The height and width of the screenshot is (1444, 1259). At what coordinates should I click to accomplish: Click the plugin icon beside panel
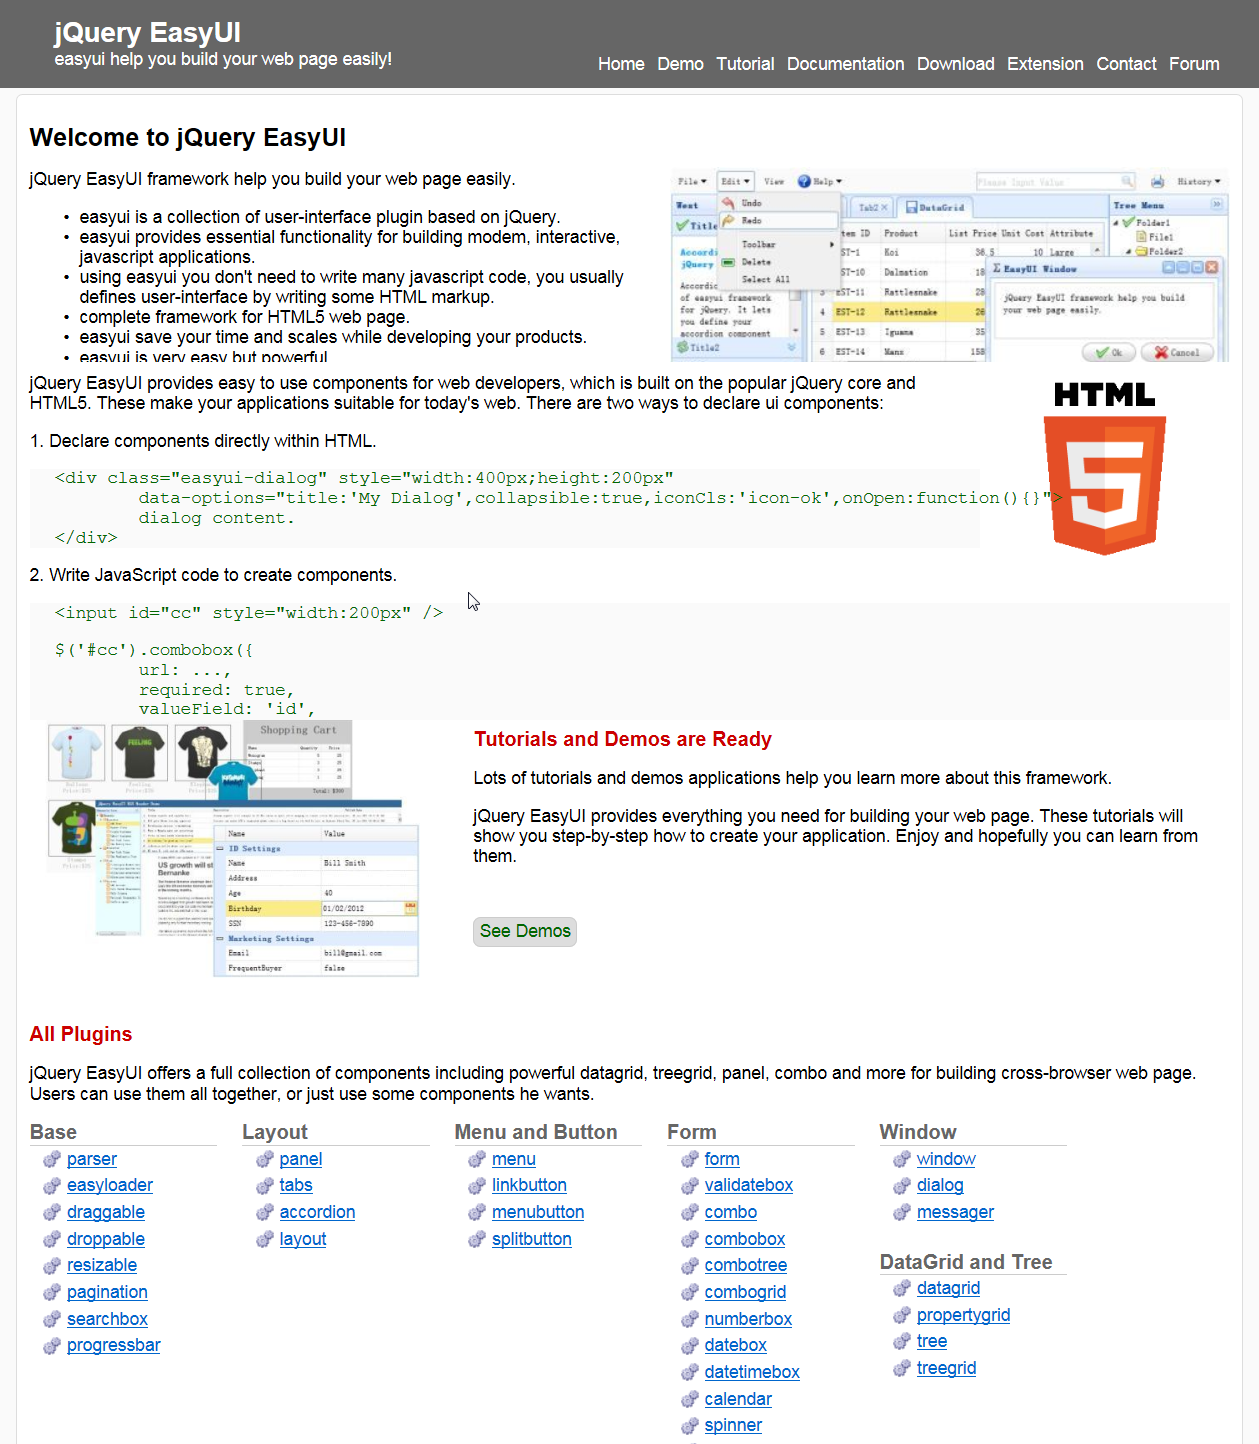[265, 1159]
